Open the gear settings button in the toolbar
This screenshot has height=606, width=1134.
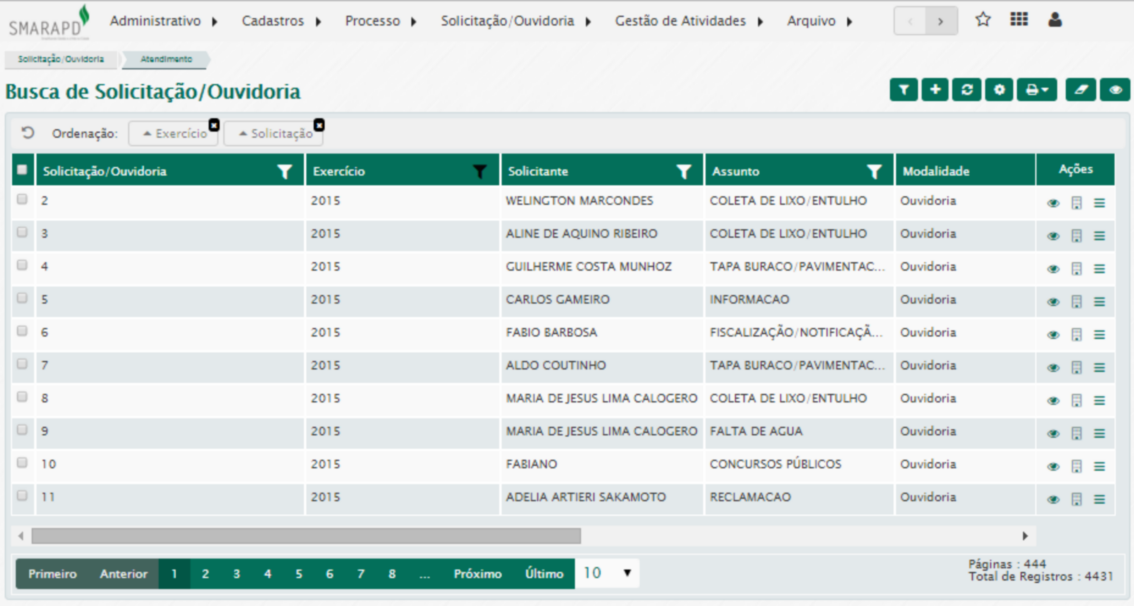998,90
